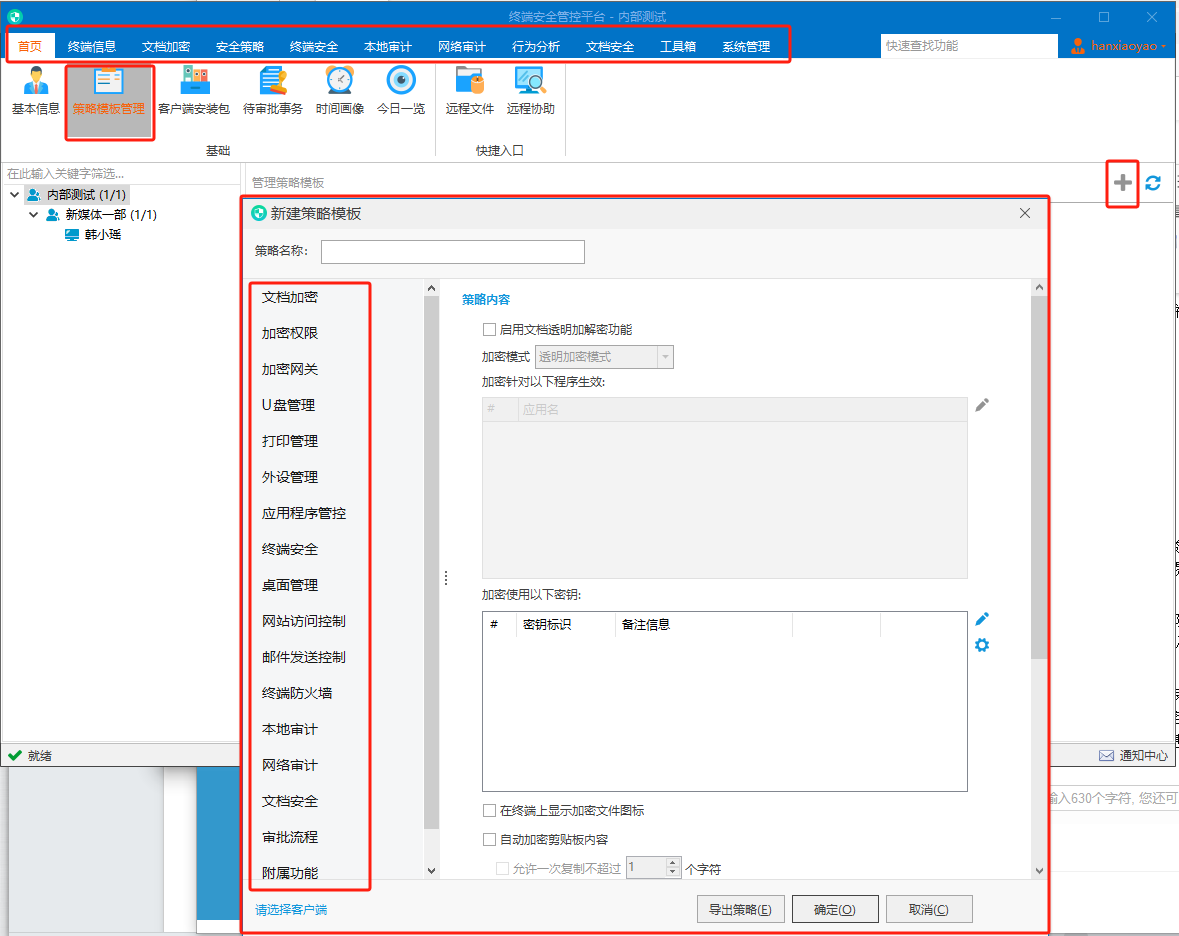Open hanxiaoyao user menu dropdown
This screenshot has width=1179, height=936.
click(1163, 46)
